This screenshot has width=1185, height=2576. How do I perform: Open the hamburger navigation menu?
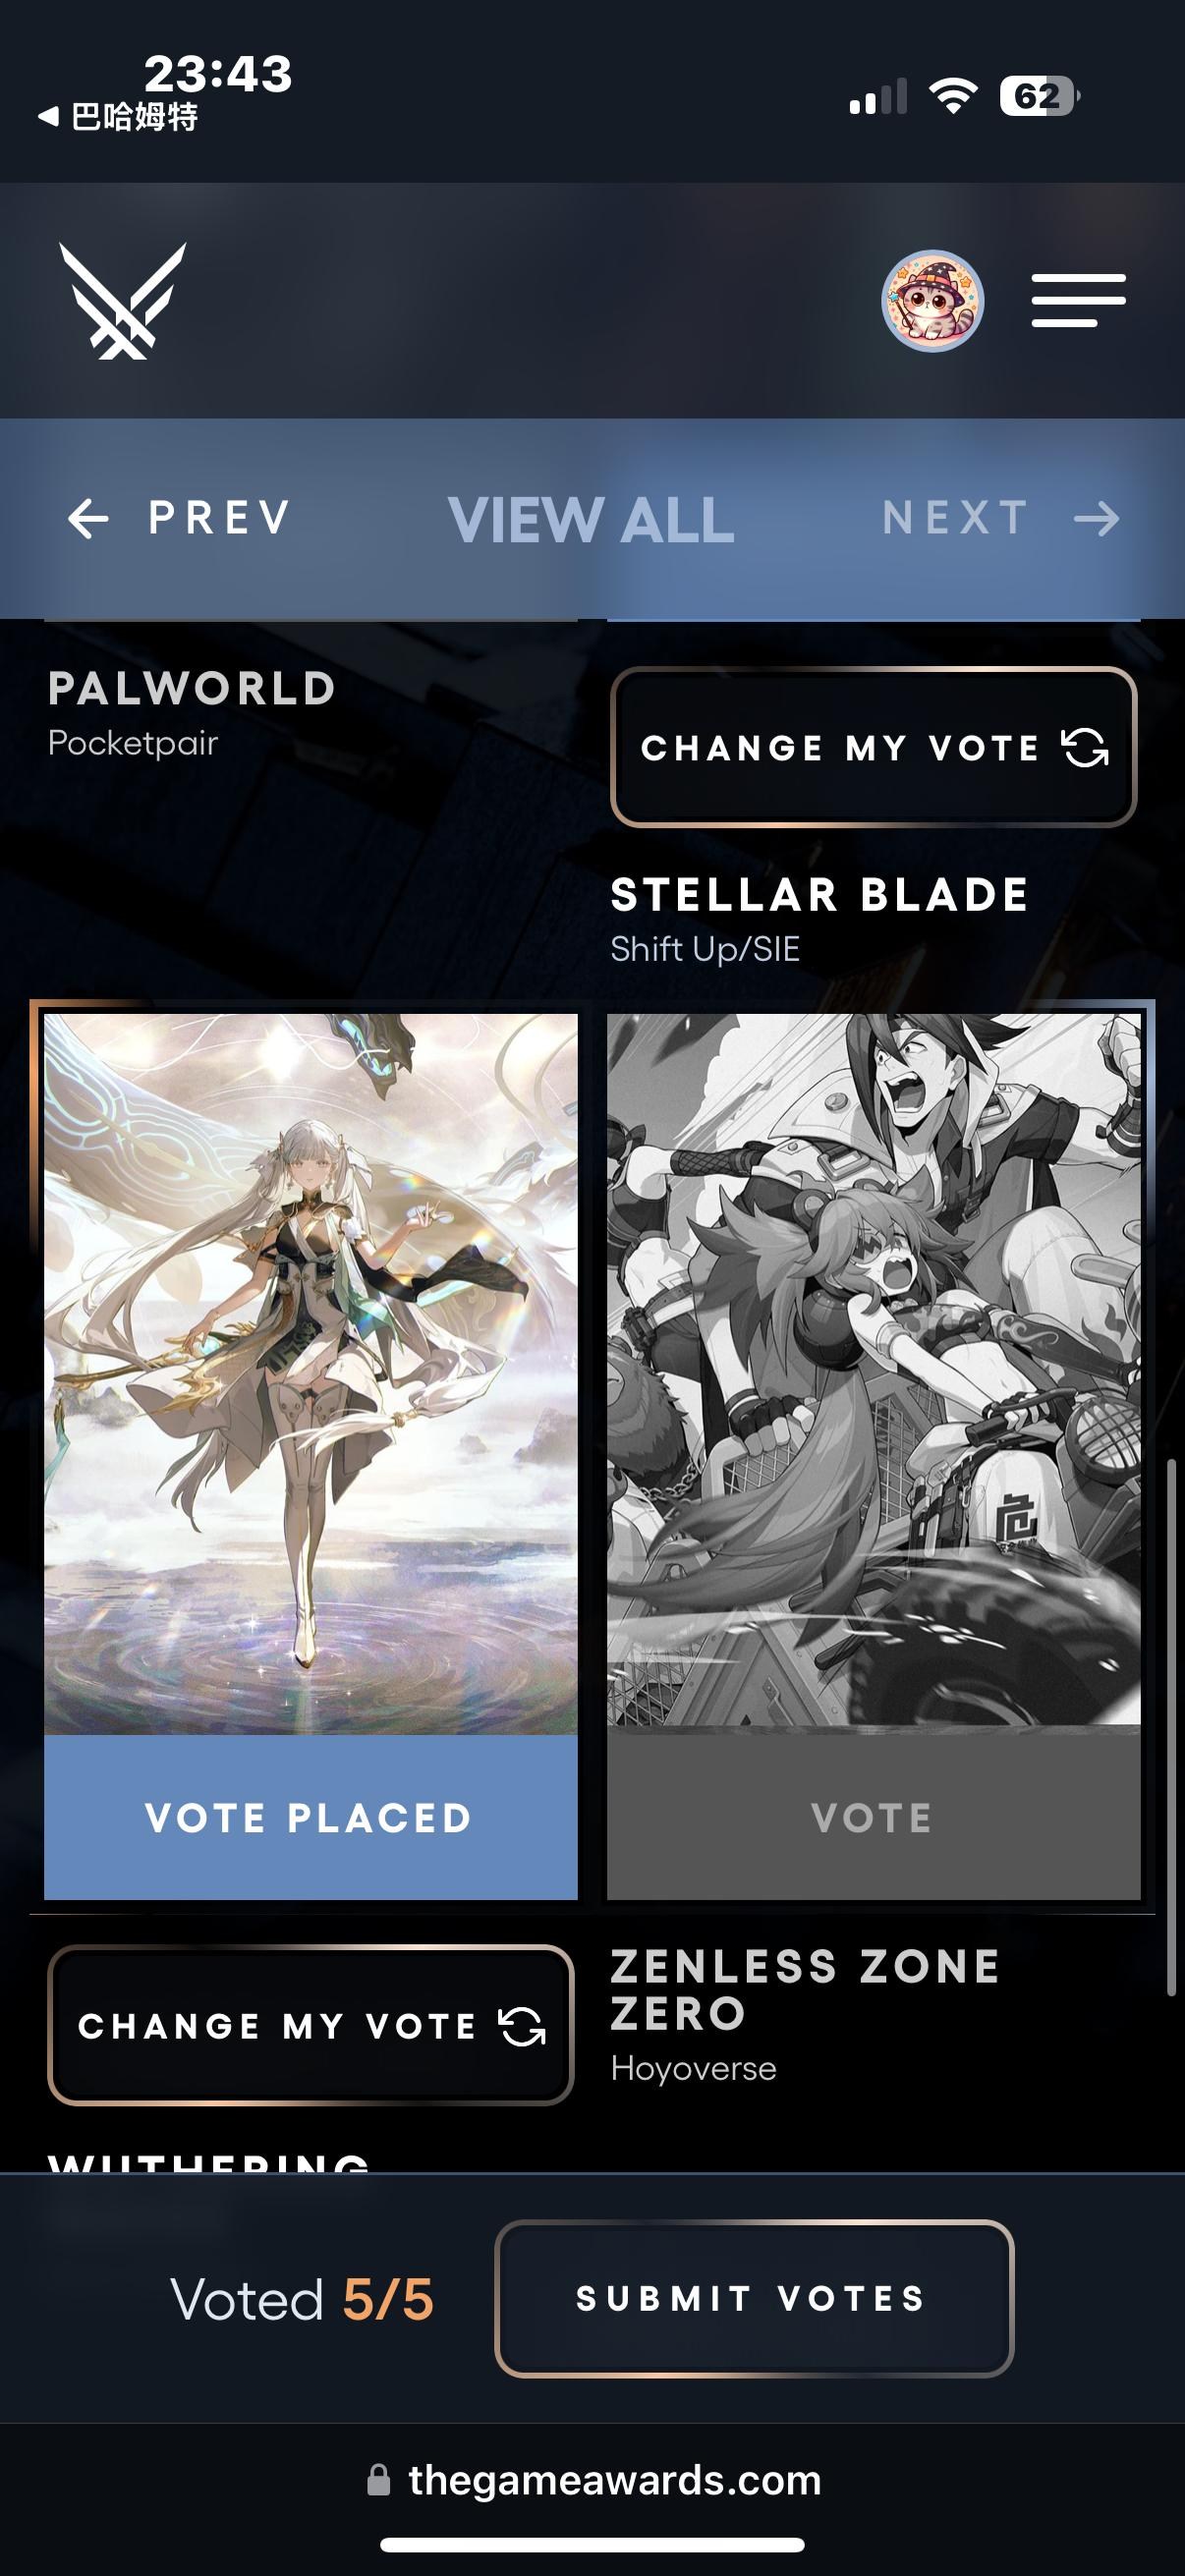tap(1079, 300)
